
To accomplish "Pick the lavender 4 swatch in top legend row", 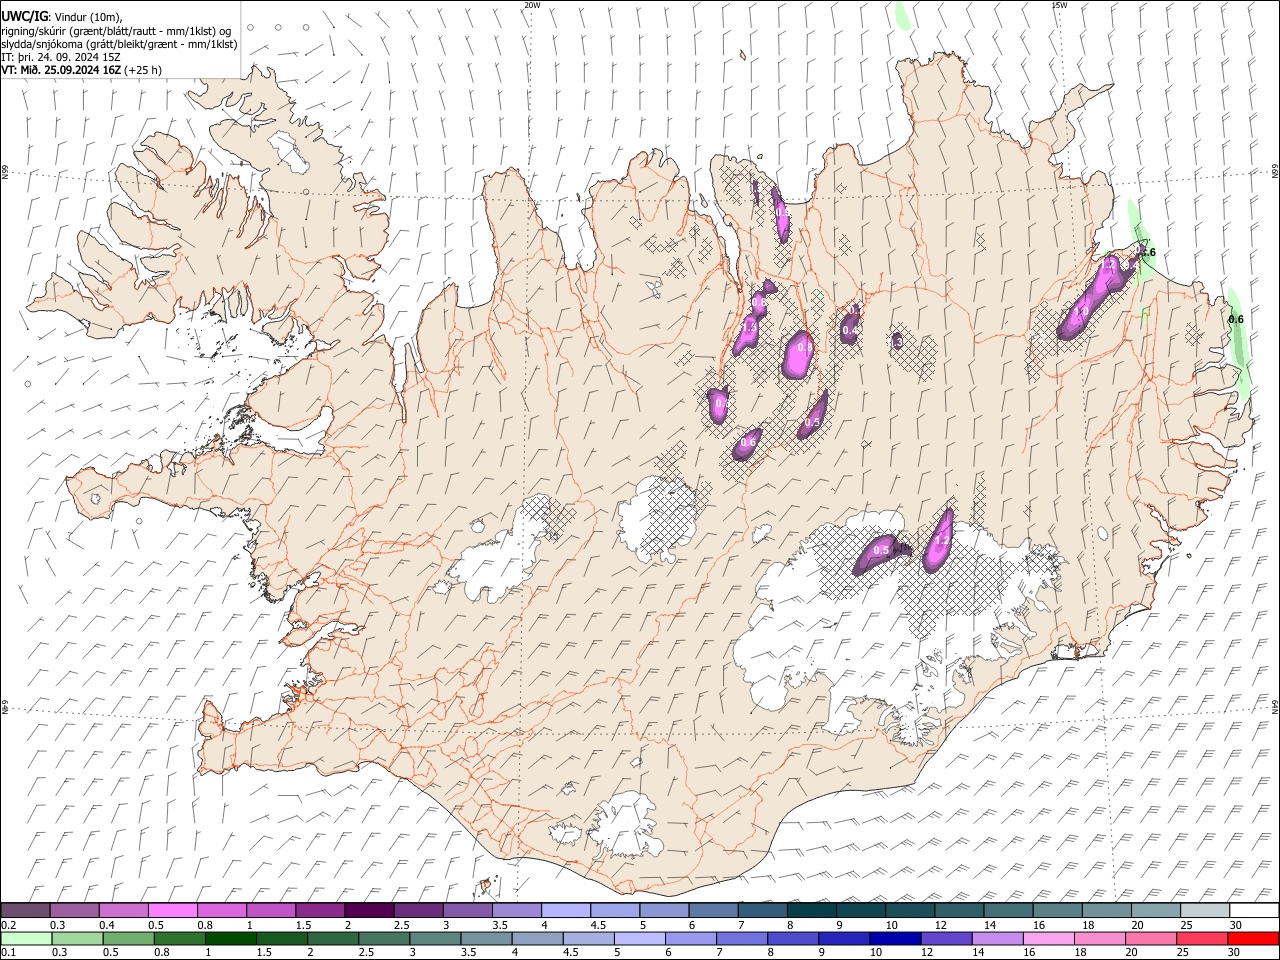I will pyautogui.click(x=565, y=910).
